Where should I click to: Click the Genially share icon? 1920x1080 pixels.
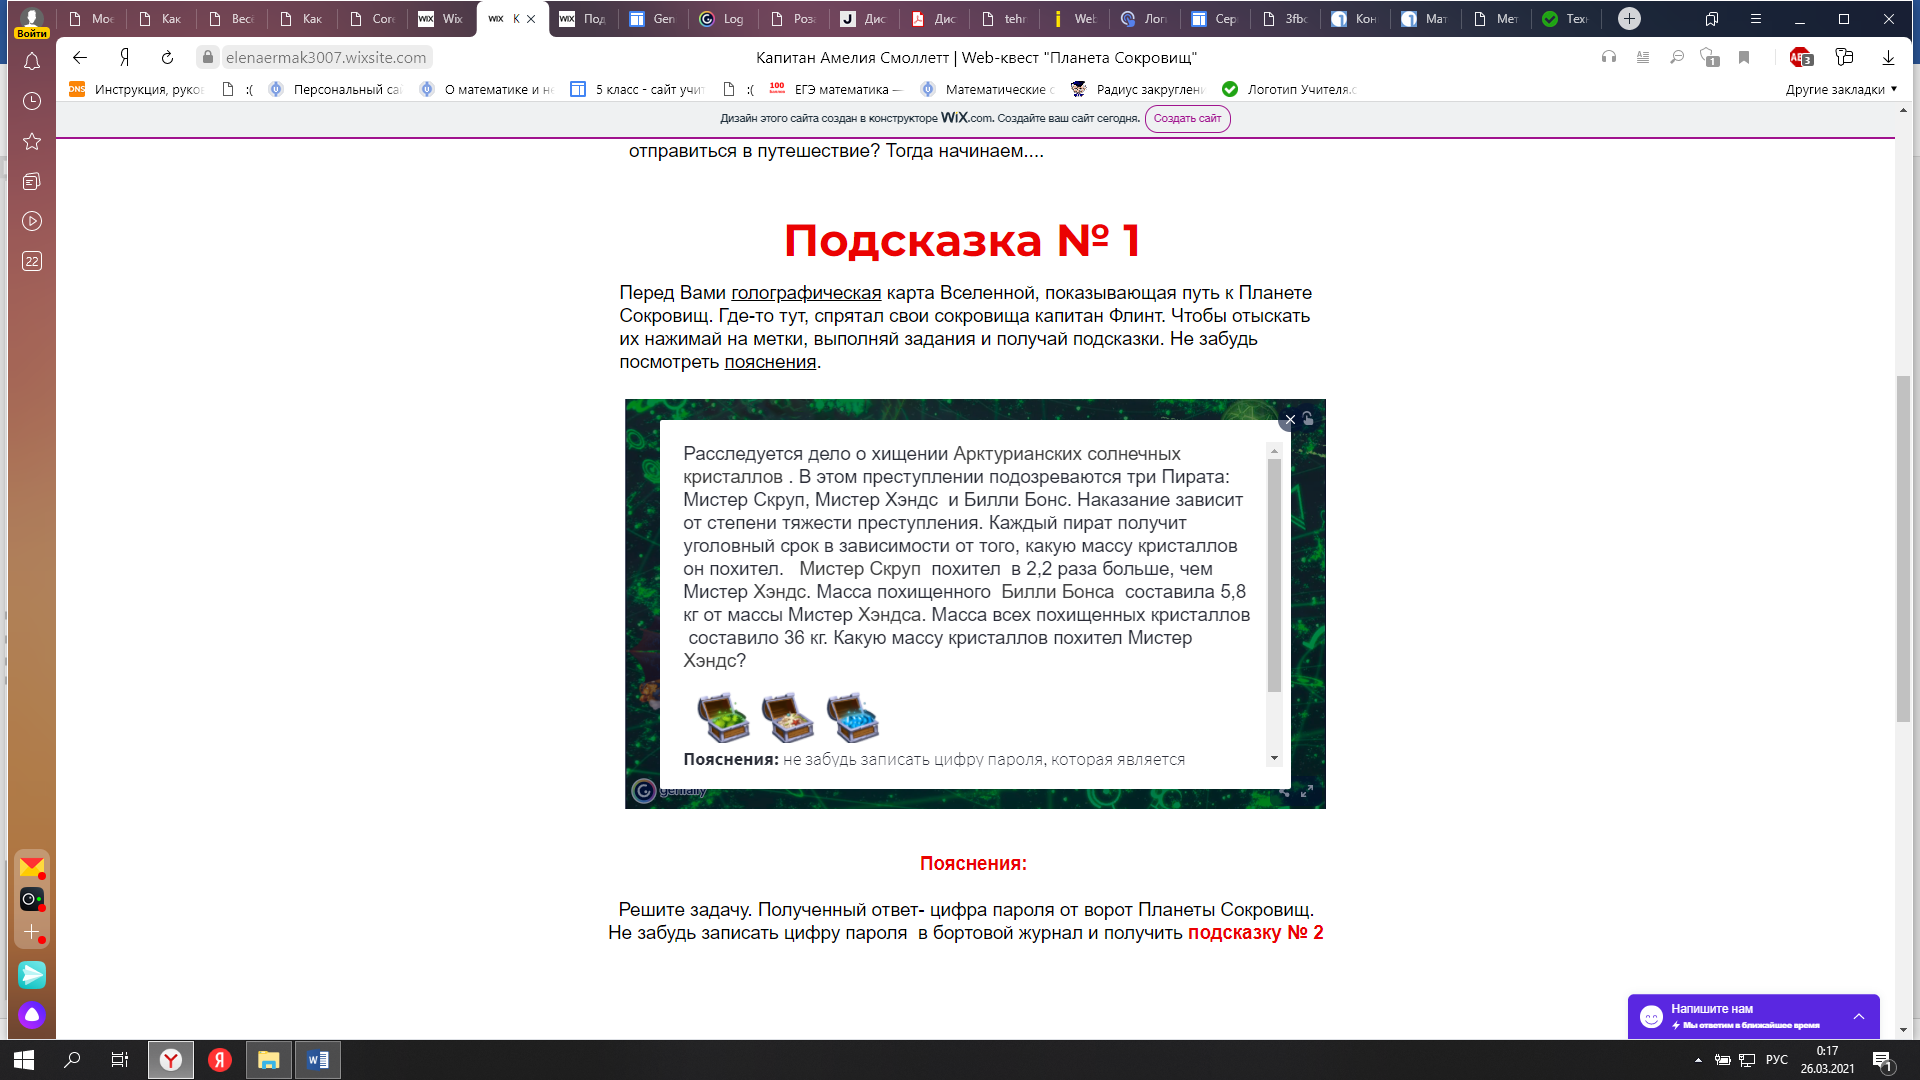tap(1284, 791)
